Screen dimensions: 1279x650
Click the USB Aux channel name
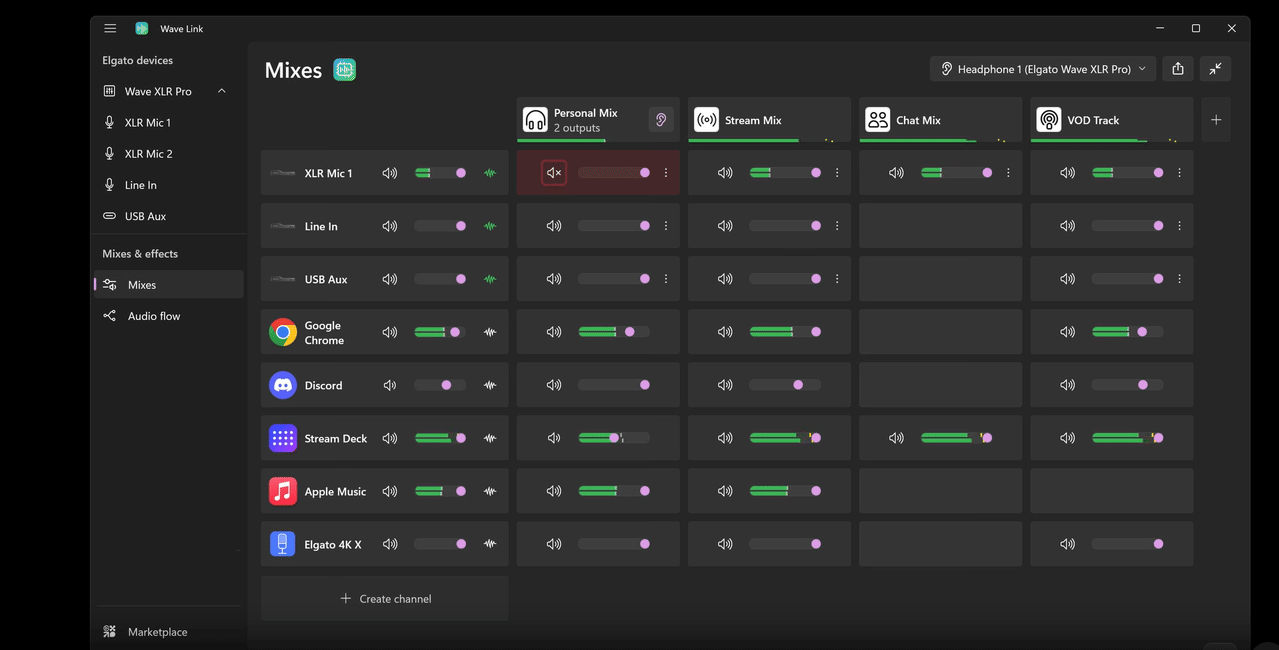coord(326,279)
